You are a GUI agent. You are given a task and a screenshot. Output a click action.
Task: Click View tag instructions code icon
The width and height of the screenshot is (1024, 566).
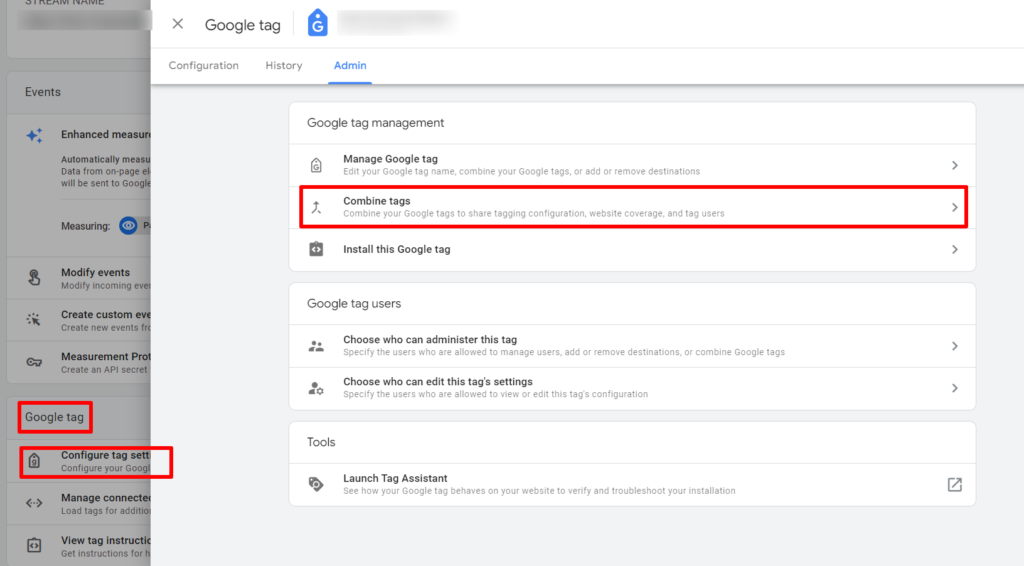click(34, 545)
